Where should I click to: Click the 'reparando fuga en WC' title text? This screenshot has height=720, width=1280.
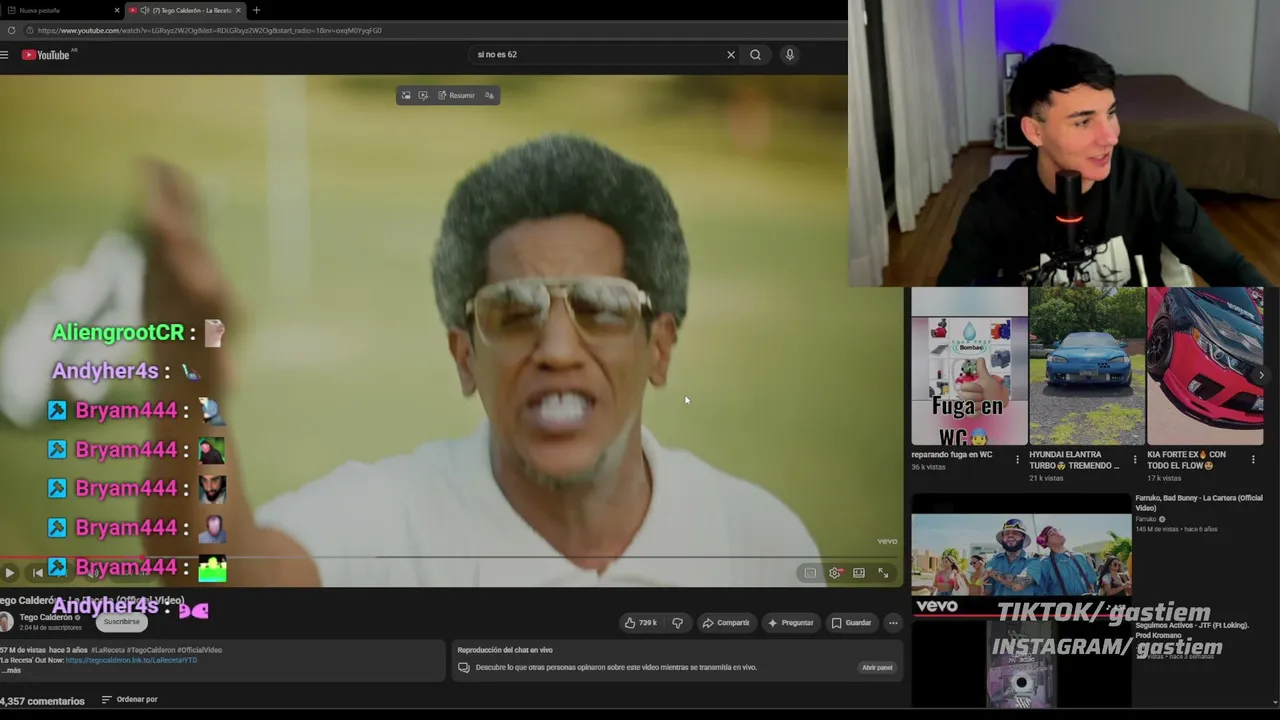pyautogui.click(x=952, y=455)
